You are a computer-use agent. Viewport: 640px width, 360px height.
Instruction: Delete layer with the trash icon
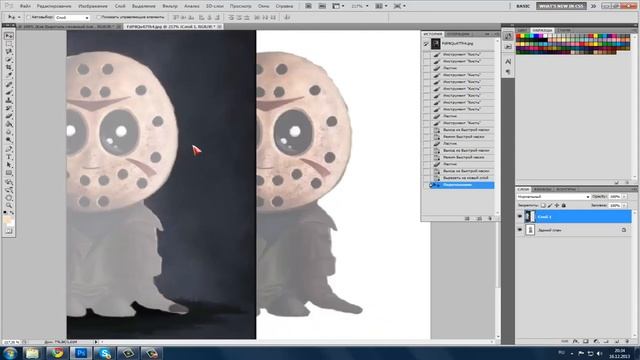(627, 341)
